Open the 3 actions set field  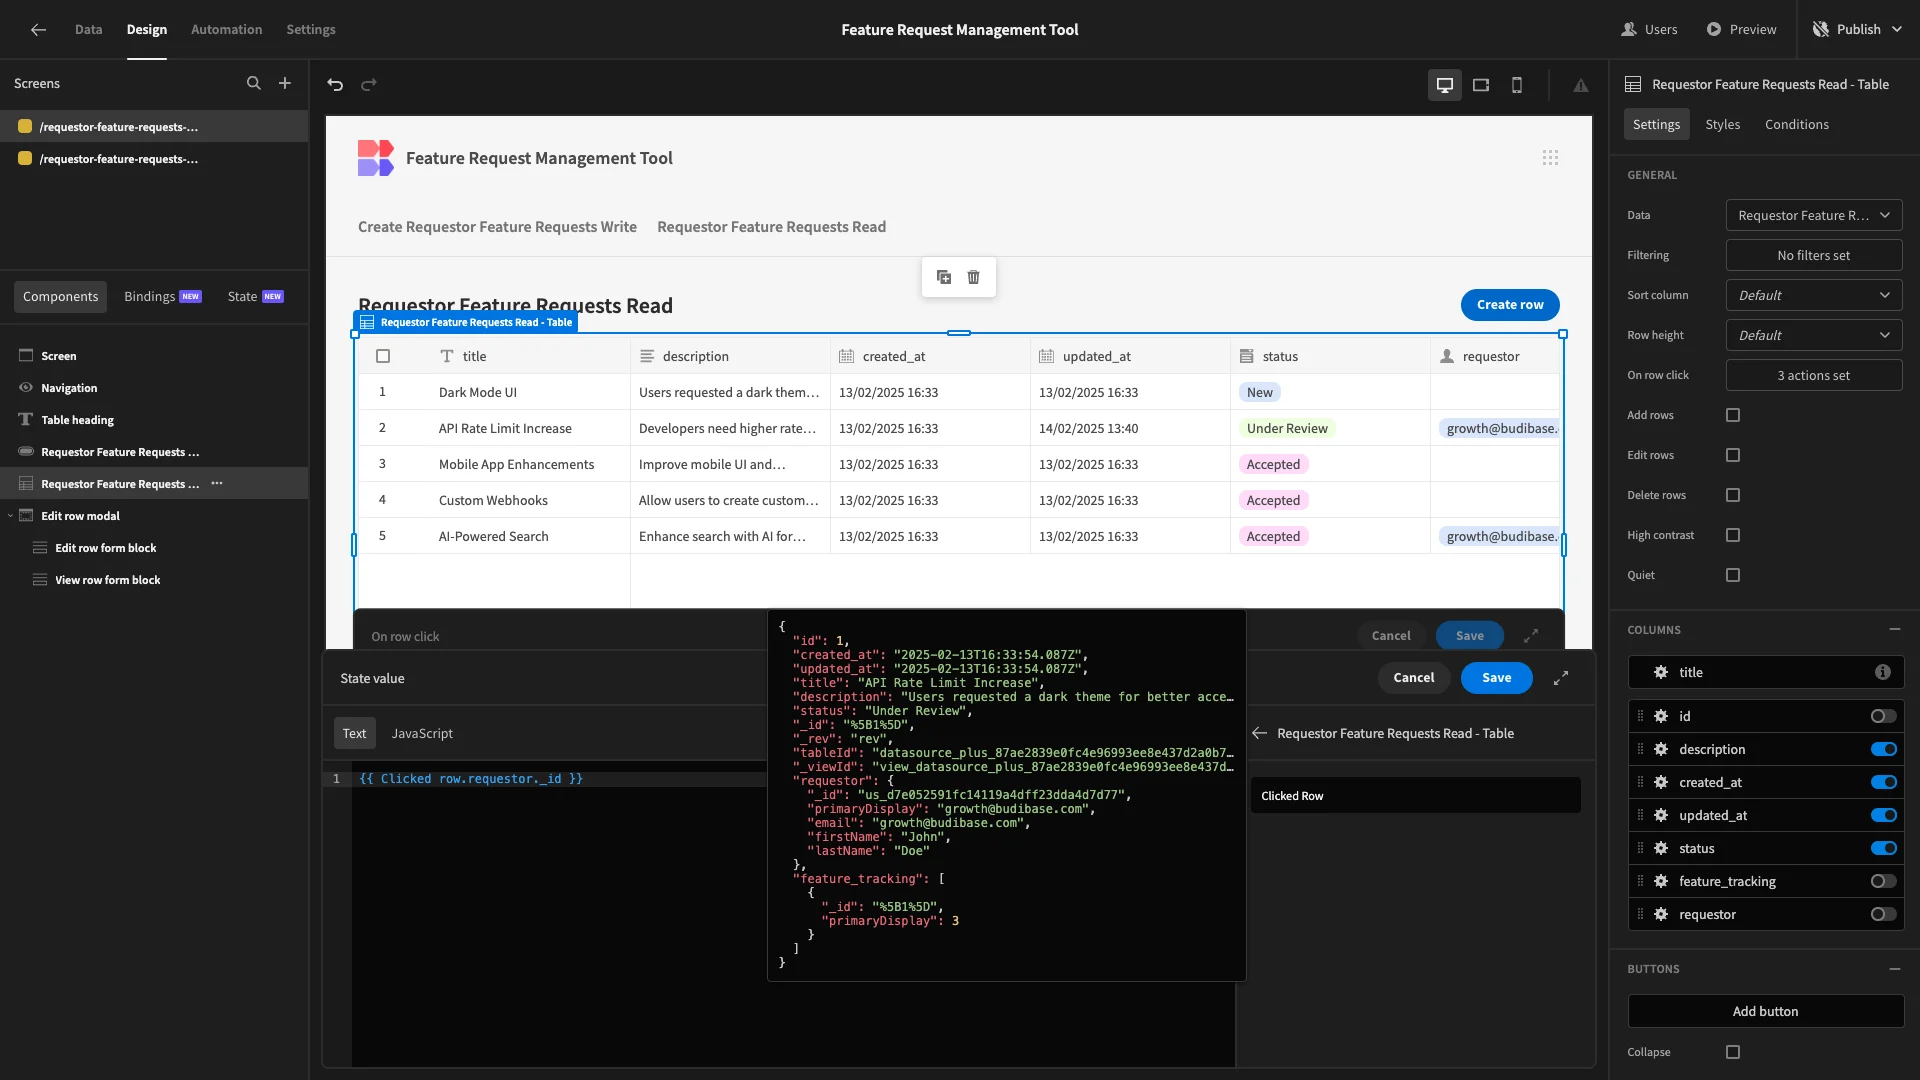[x=1814, y=375]
